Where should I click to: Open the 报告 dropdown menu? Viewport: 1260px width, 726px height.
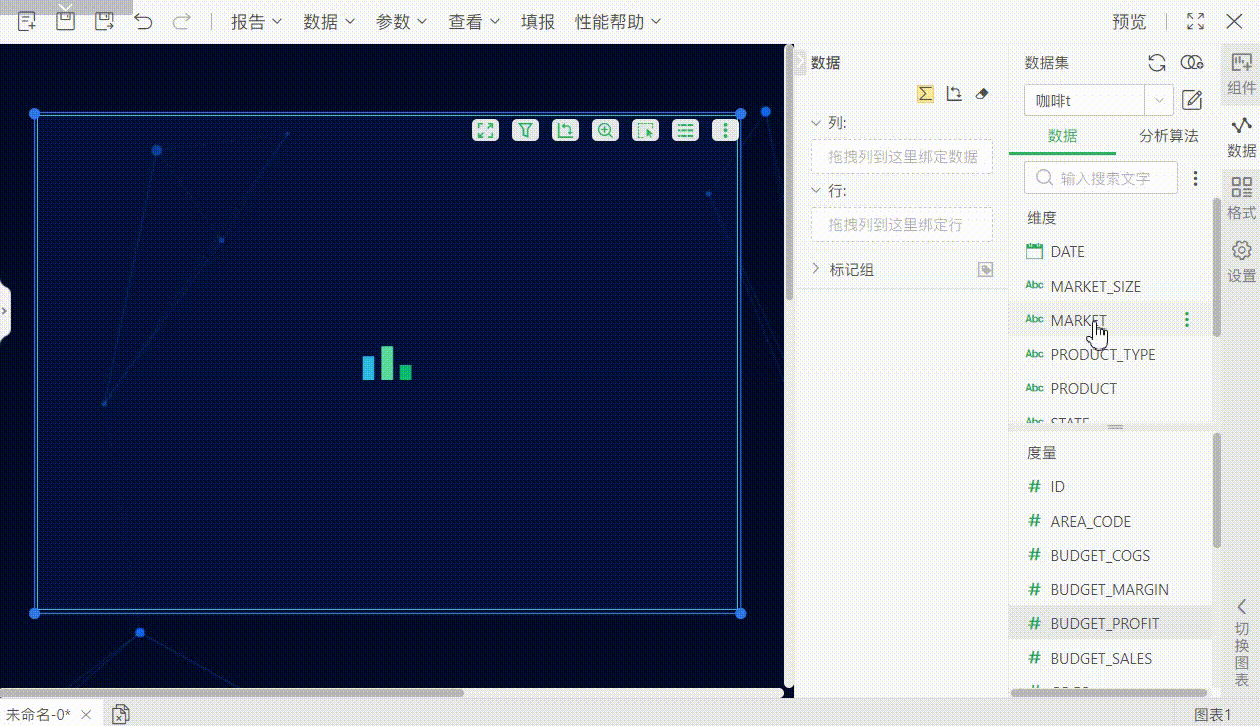click(x=257, y=21)
